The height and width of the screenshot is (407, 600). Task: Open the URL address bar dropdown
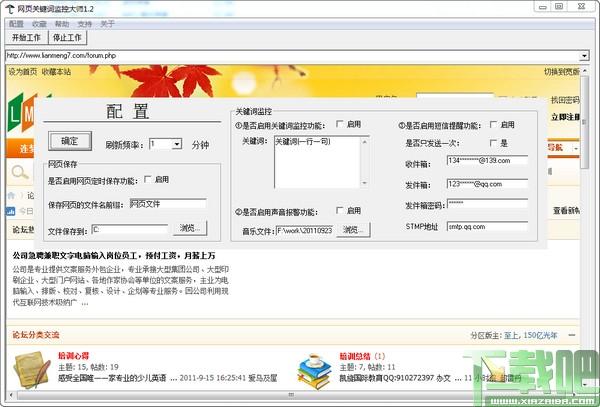coord(584,56)
